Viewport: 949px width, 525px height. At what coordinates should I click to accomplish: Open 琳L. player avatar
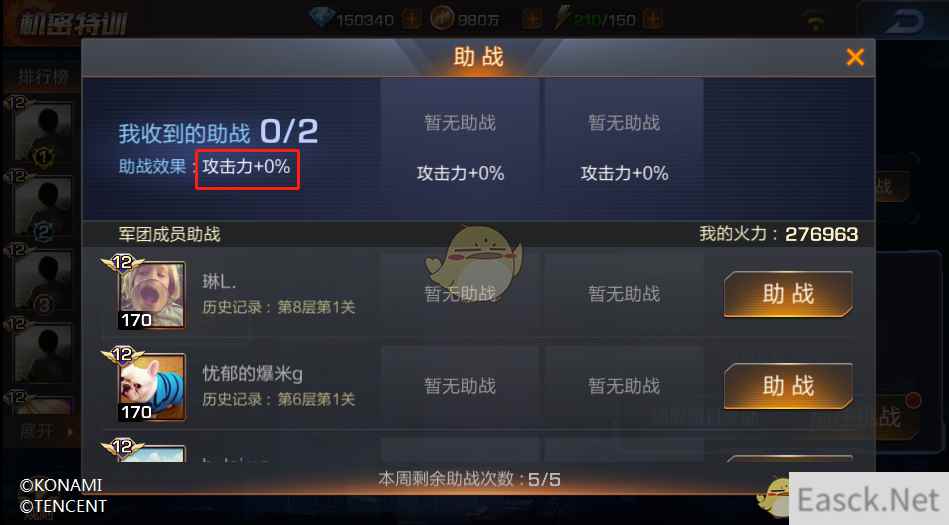coord(151,295)
